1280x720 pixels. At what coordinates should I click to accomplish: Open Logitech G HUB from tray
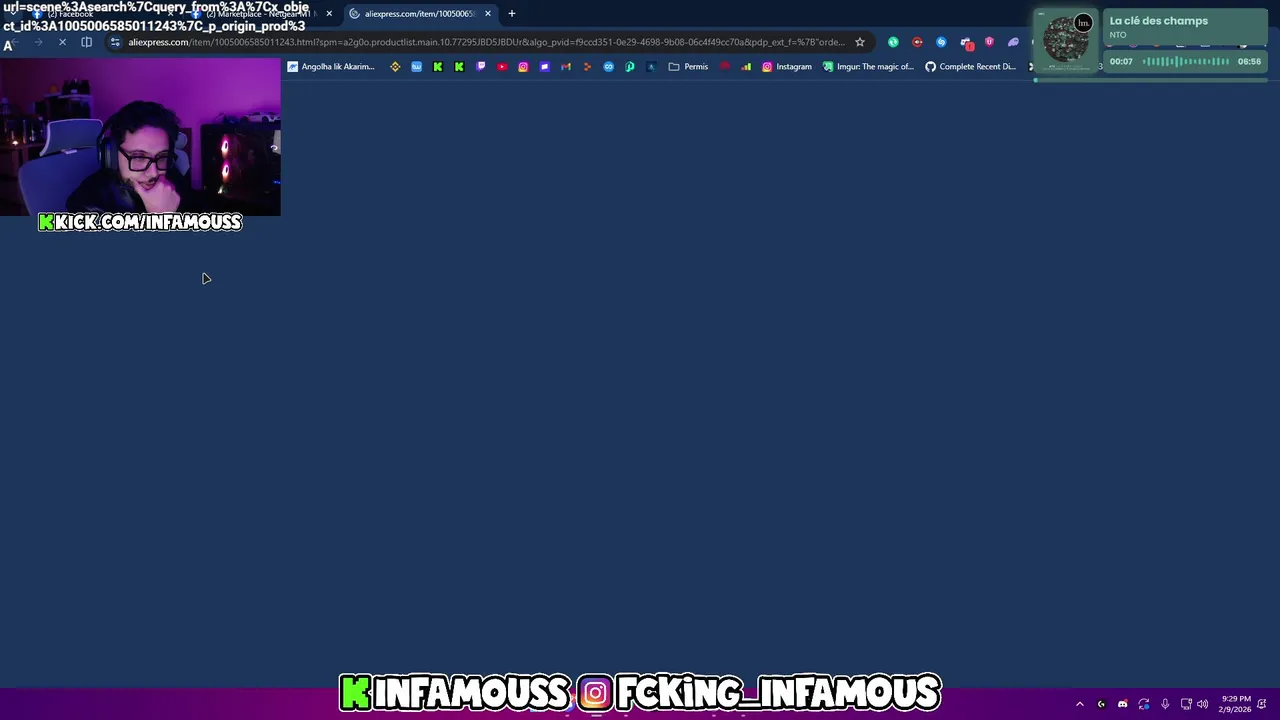point(1101,704)
